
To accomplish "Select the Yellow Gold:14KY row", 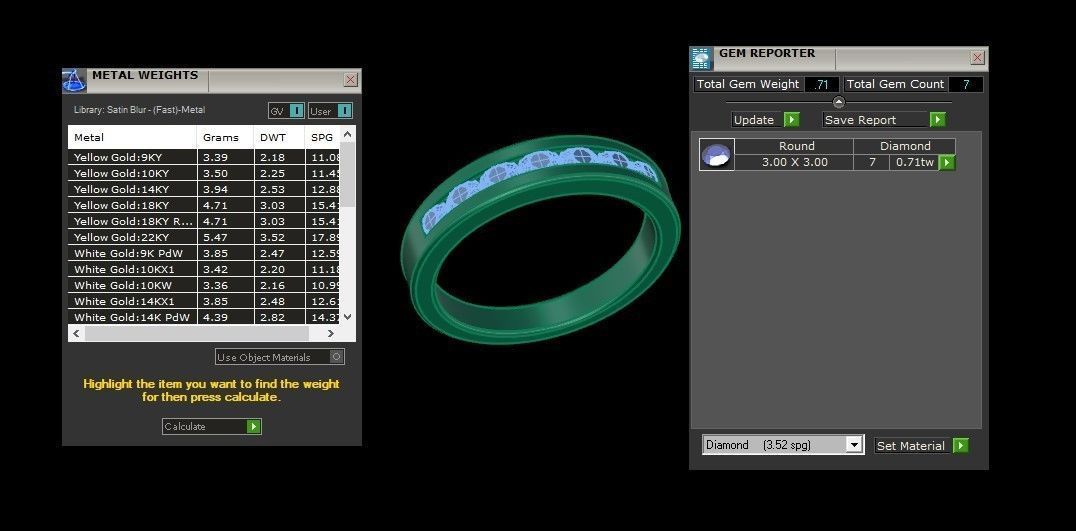I will (x=204, y=189).
